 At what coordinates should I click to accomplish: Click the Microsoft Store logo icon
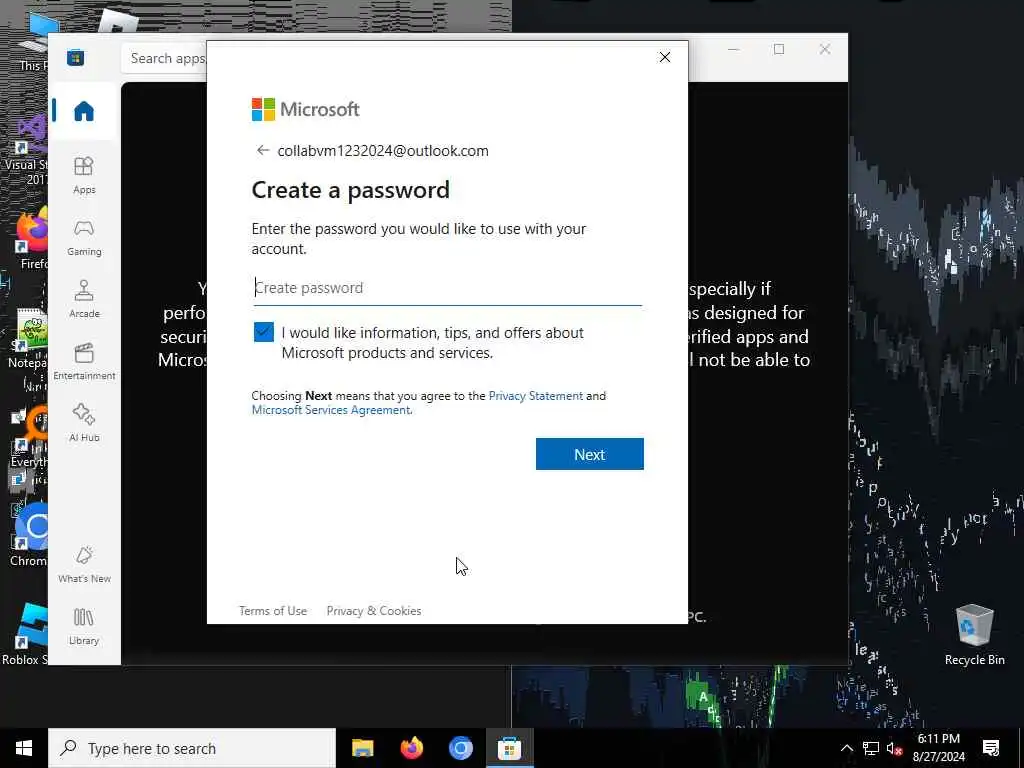pyautogui.click(x=75, y=57)
